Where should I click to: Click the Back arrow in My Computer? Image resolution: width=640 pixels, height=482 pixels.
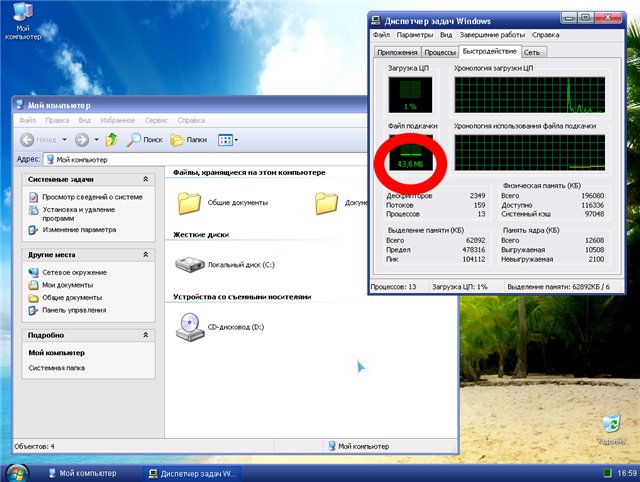27,140
